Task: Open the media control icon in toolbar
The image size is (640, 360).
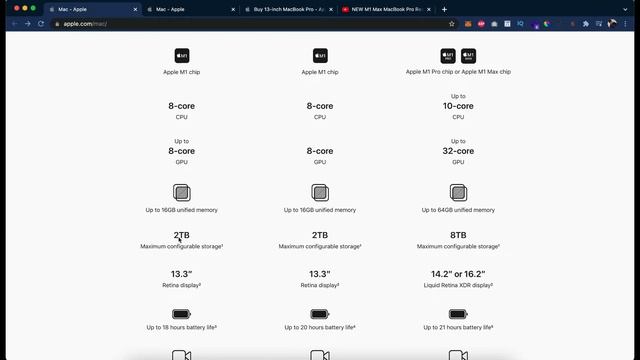Action: click(x=599, y=24)
